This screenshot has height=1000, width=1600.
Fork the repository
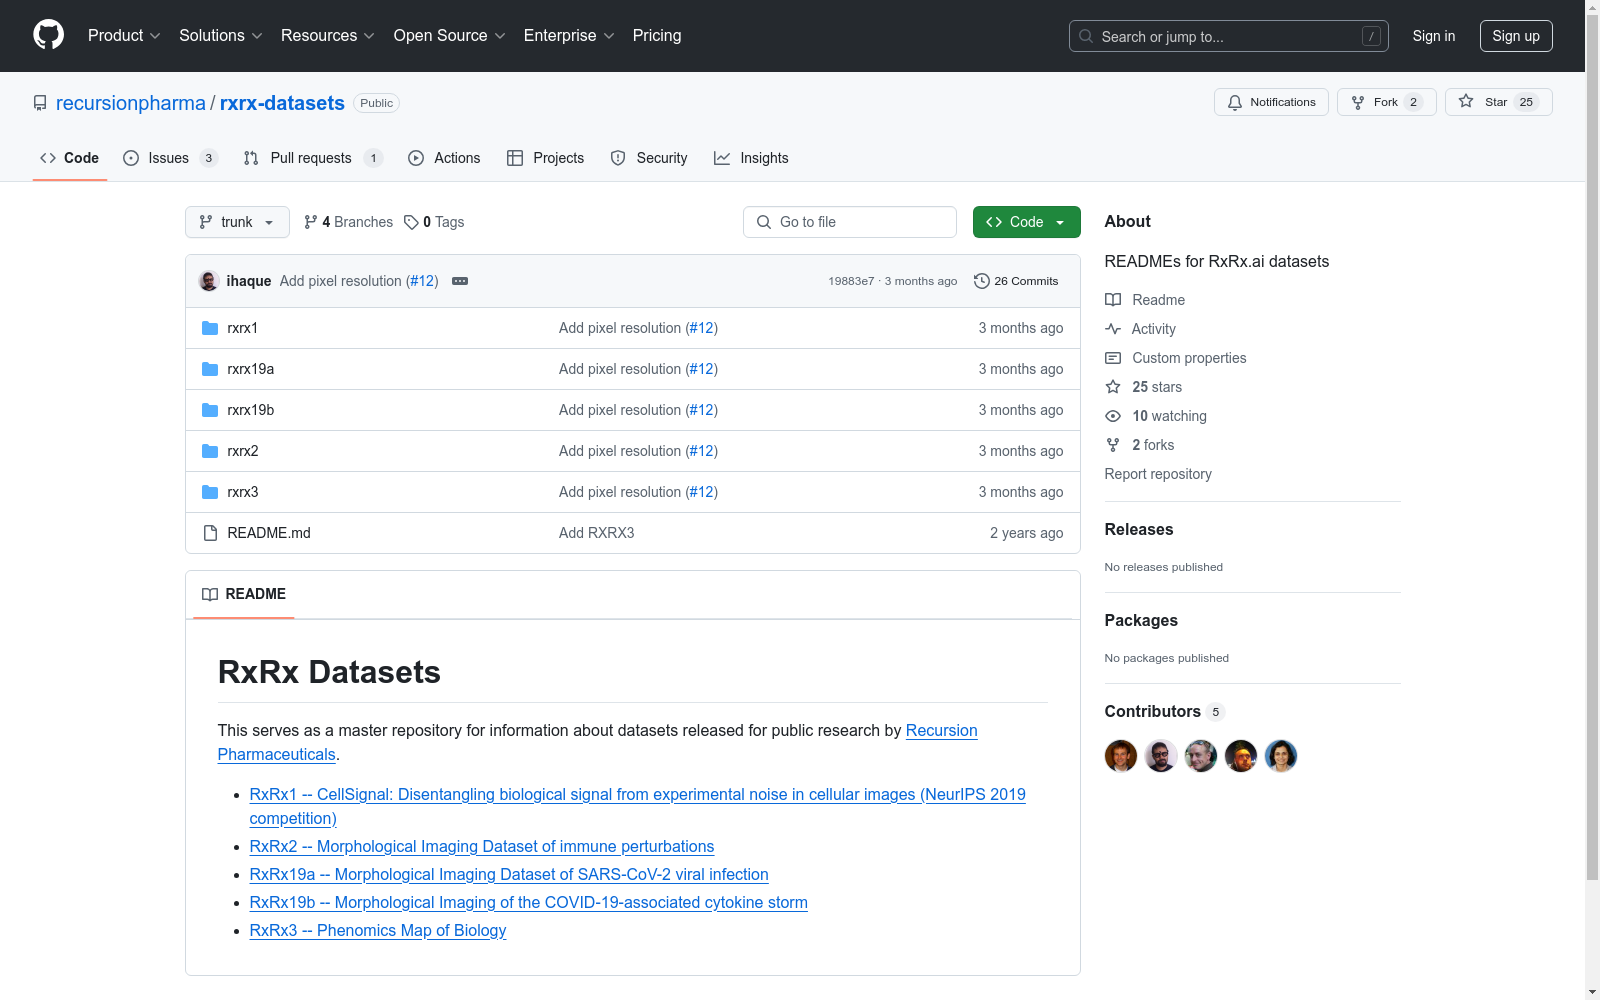click(x=1386, y=102)
